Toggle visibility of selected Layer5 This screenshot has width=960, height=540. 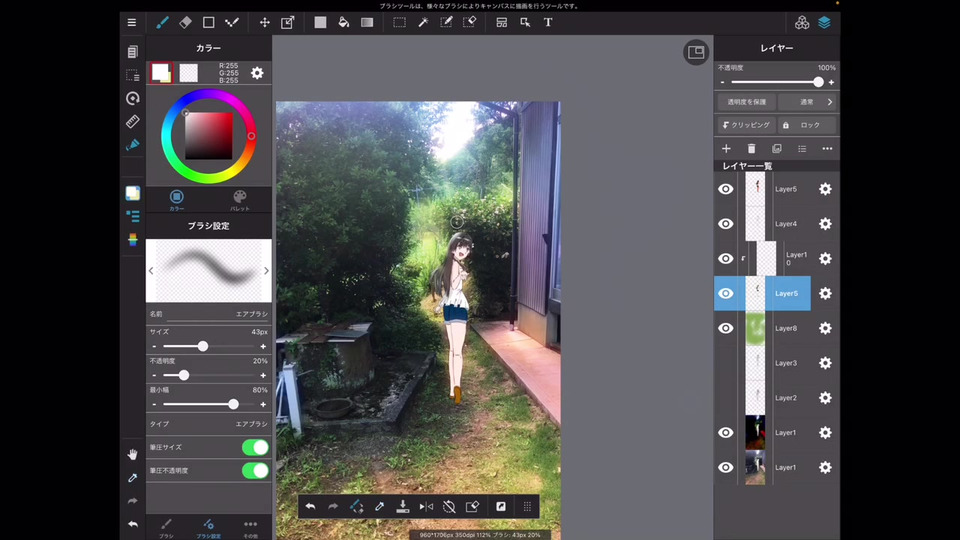726,293
